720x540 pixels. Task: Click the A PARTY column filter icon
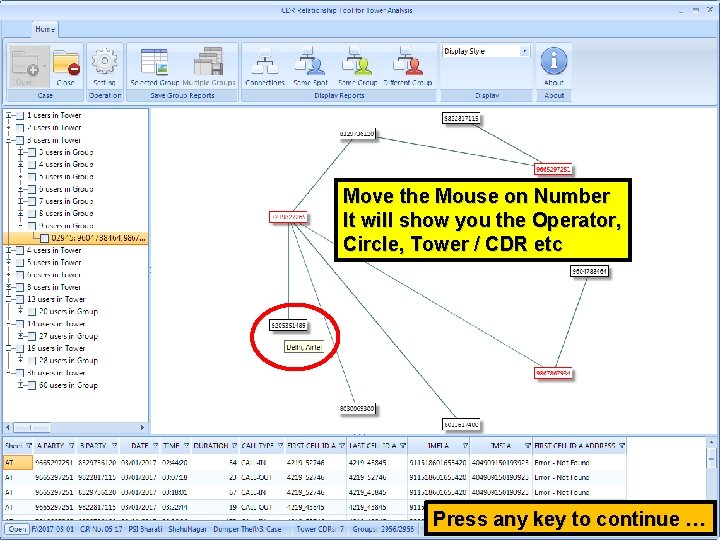[71, 446]
